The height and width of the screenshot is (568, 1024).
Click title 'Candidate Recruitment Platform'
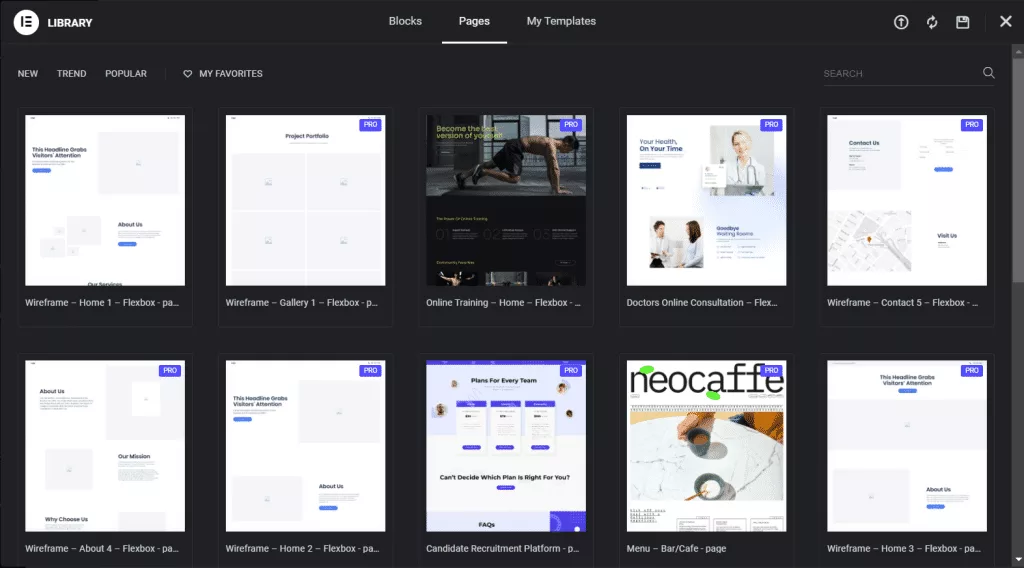503,548
